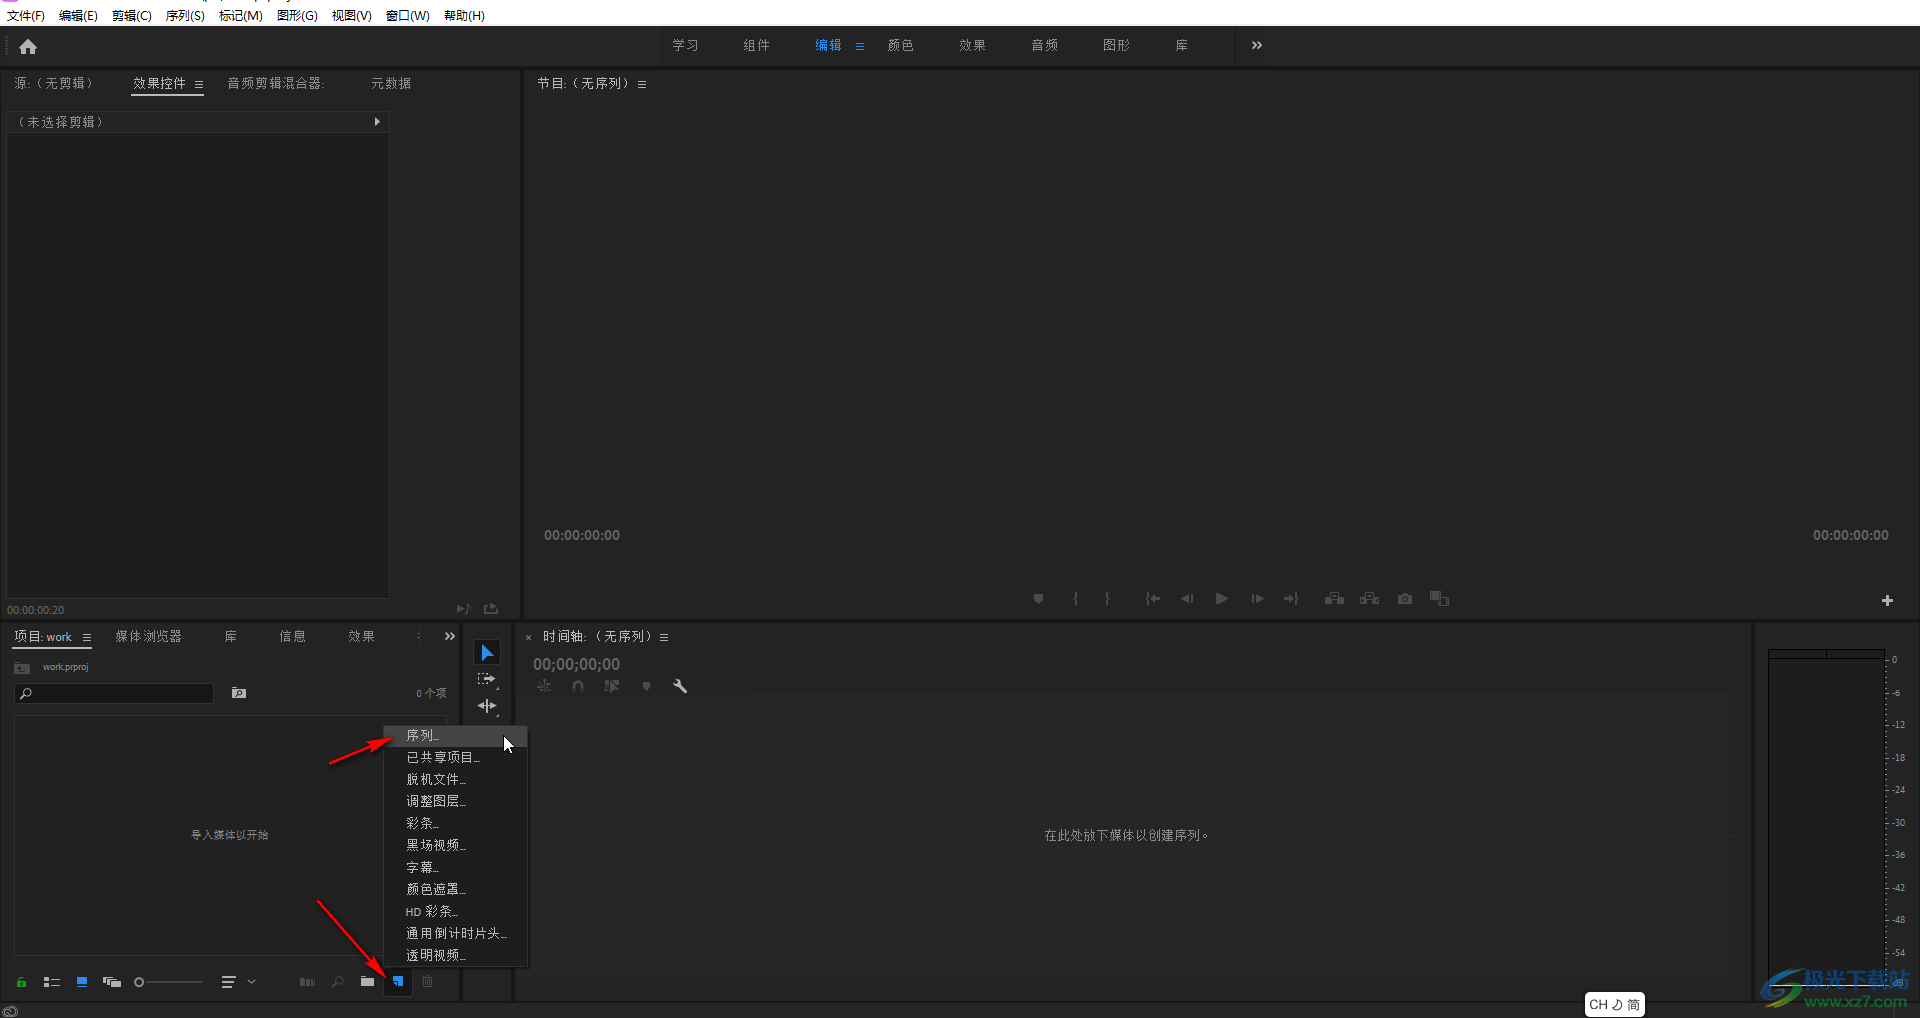
Task: Switch project panel to list view
Action: click(x=52, y=982)
